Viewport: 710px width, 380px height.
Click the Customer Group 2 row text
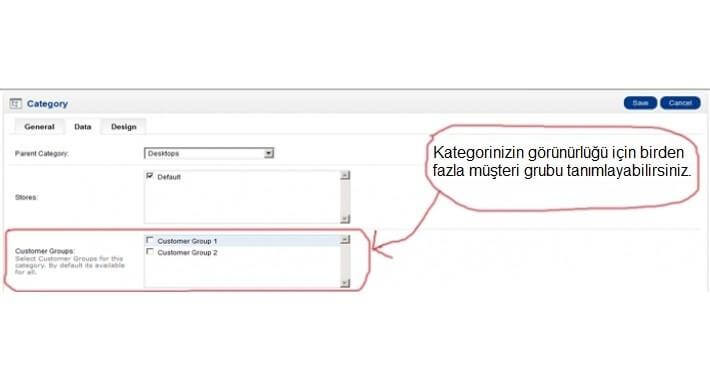pyautogui.click(x=187, y=252)
